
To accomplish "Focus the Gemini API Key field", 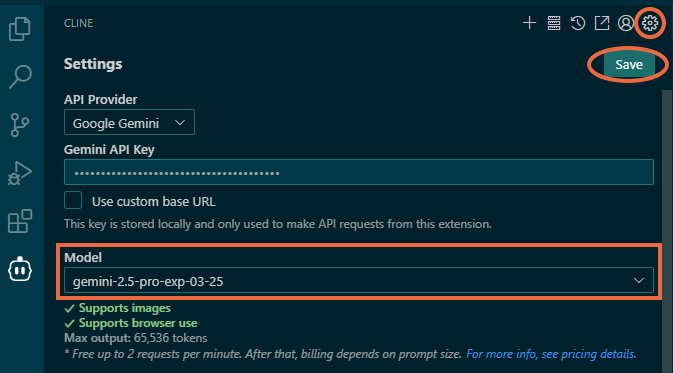I will click(359, 172).
